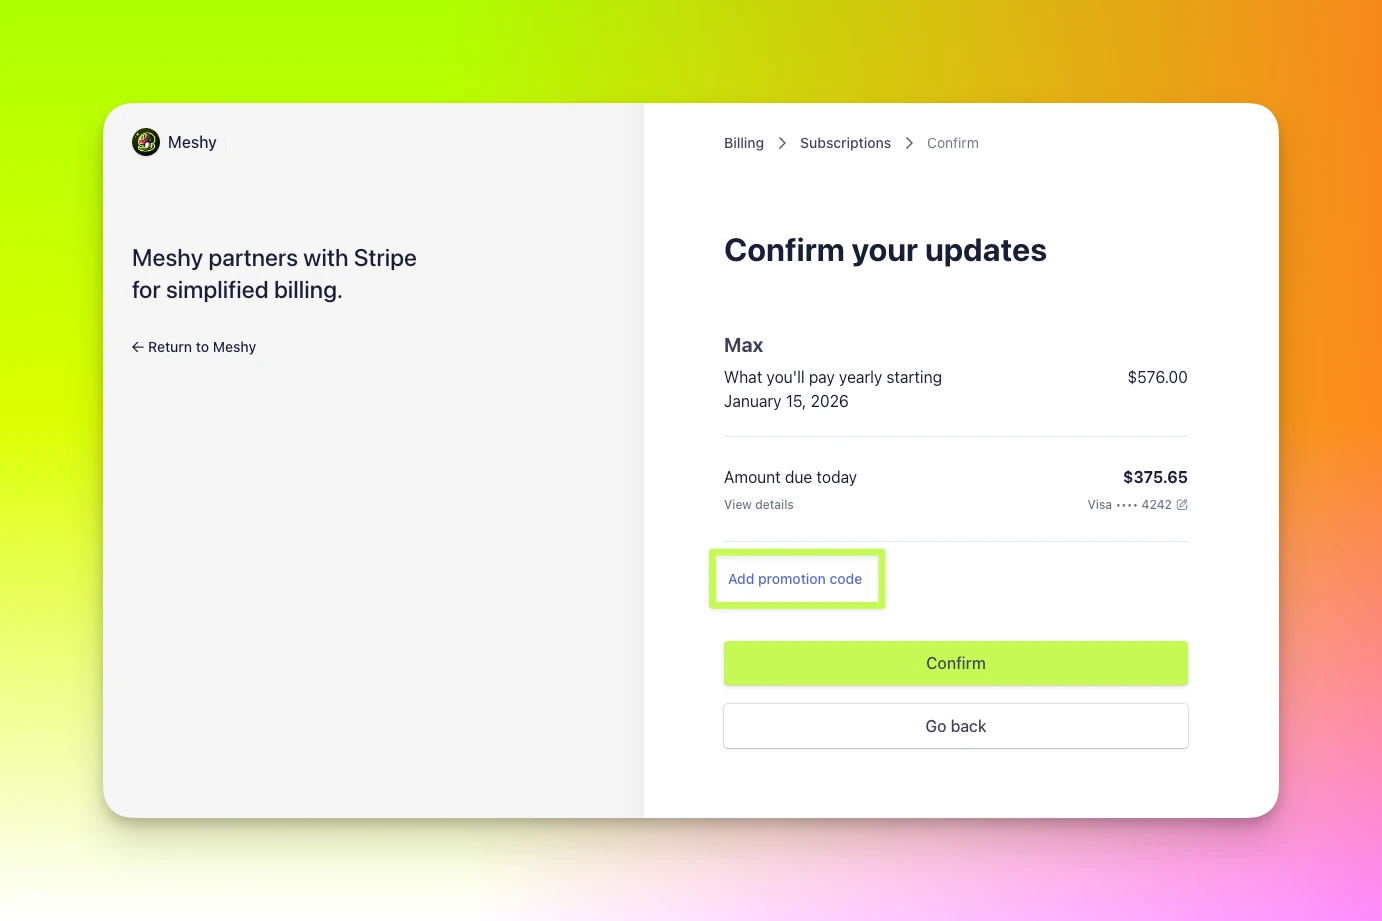Open the Billing breadcrumb
This screenshot has height=921, width=1382.
pos(744,143)
